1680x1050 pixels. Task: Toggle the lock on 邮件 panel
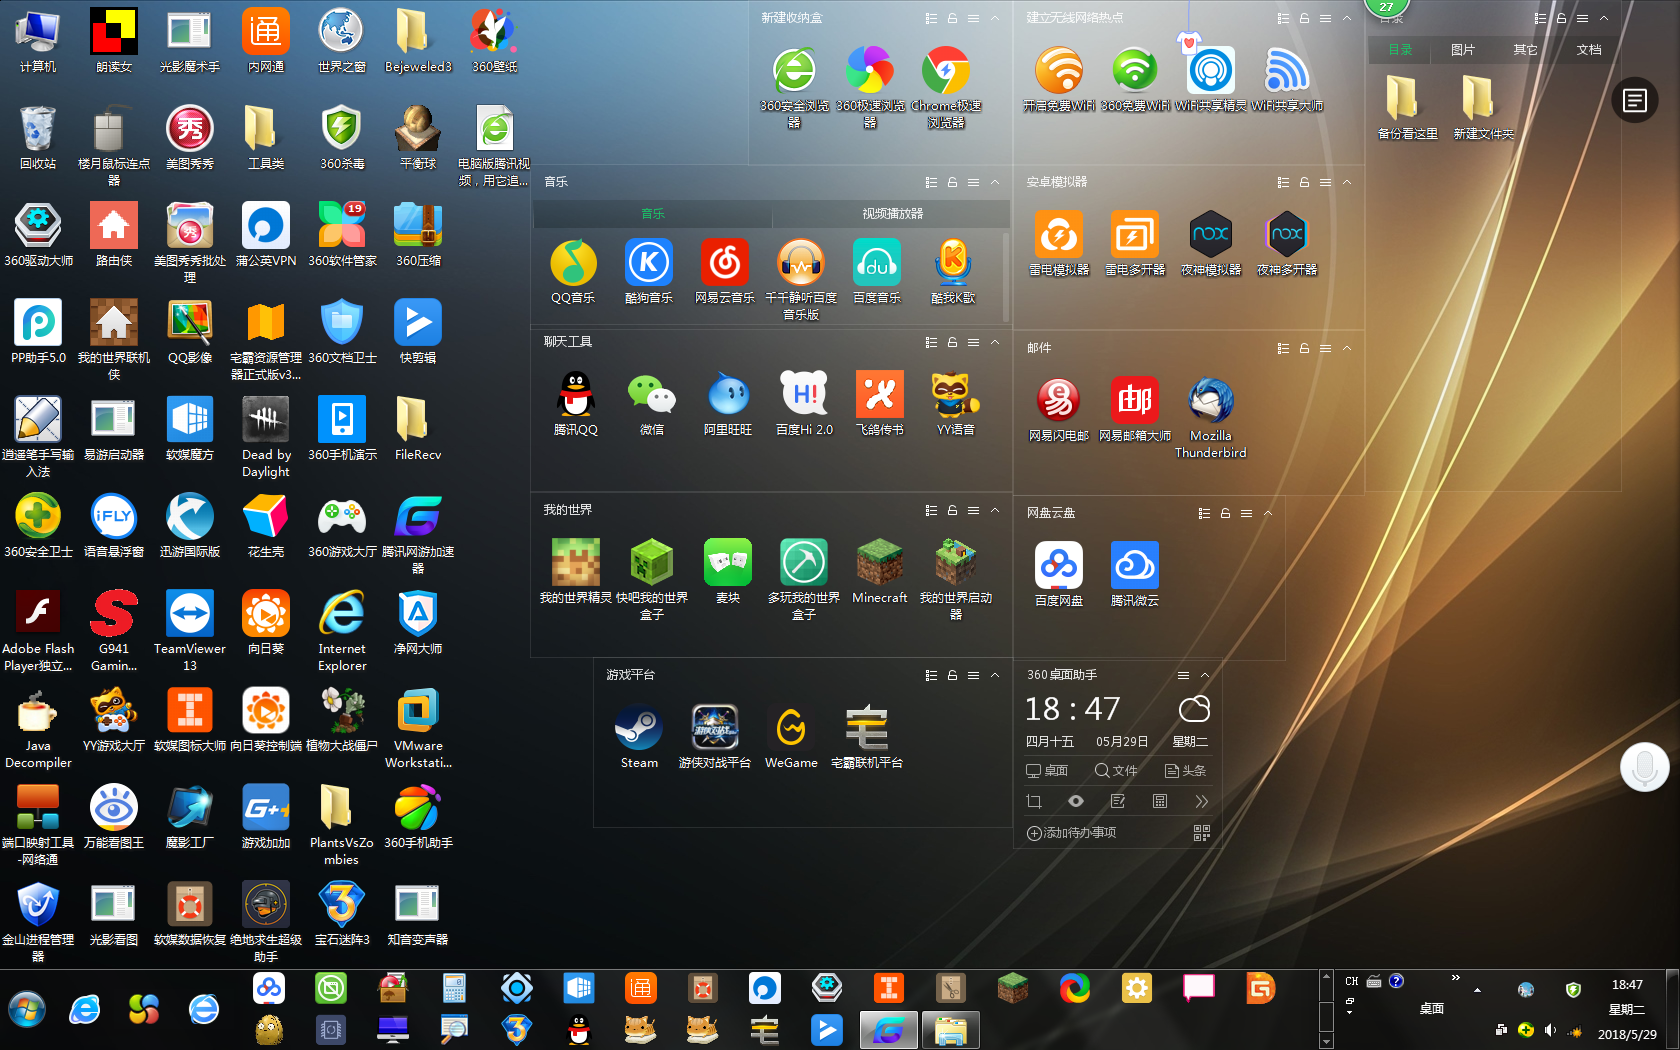1304,348
